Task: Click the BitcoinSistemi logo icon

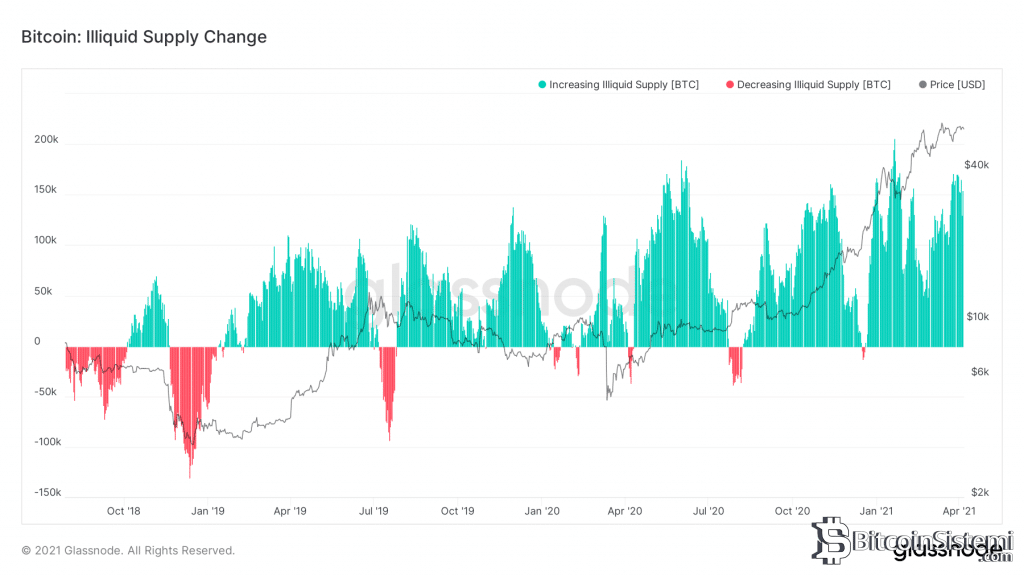Action: (x=831, y=540)
